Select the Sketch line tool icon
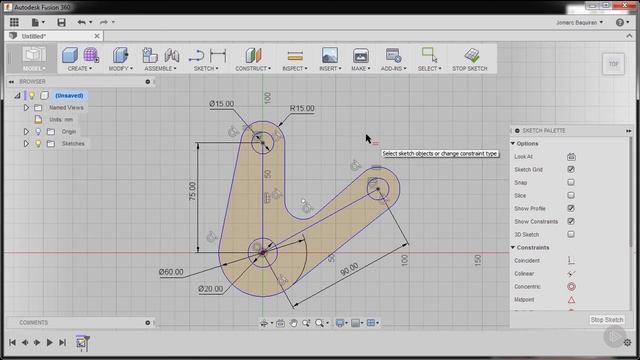The height and width of the screenshot is (360, 640). [196, 56]
